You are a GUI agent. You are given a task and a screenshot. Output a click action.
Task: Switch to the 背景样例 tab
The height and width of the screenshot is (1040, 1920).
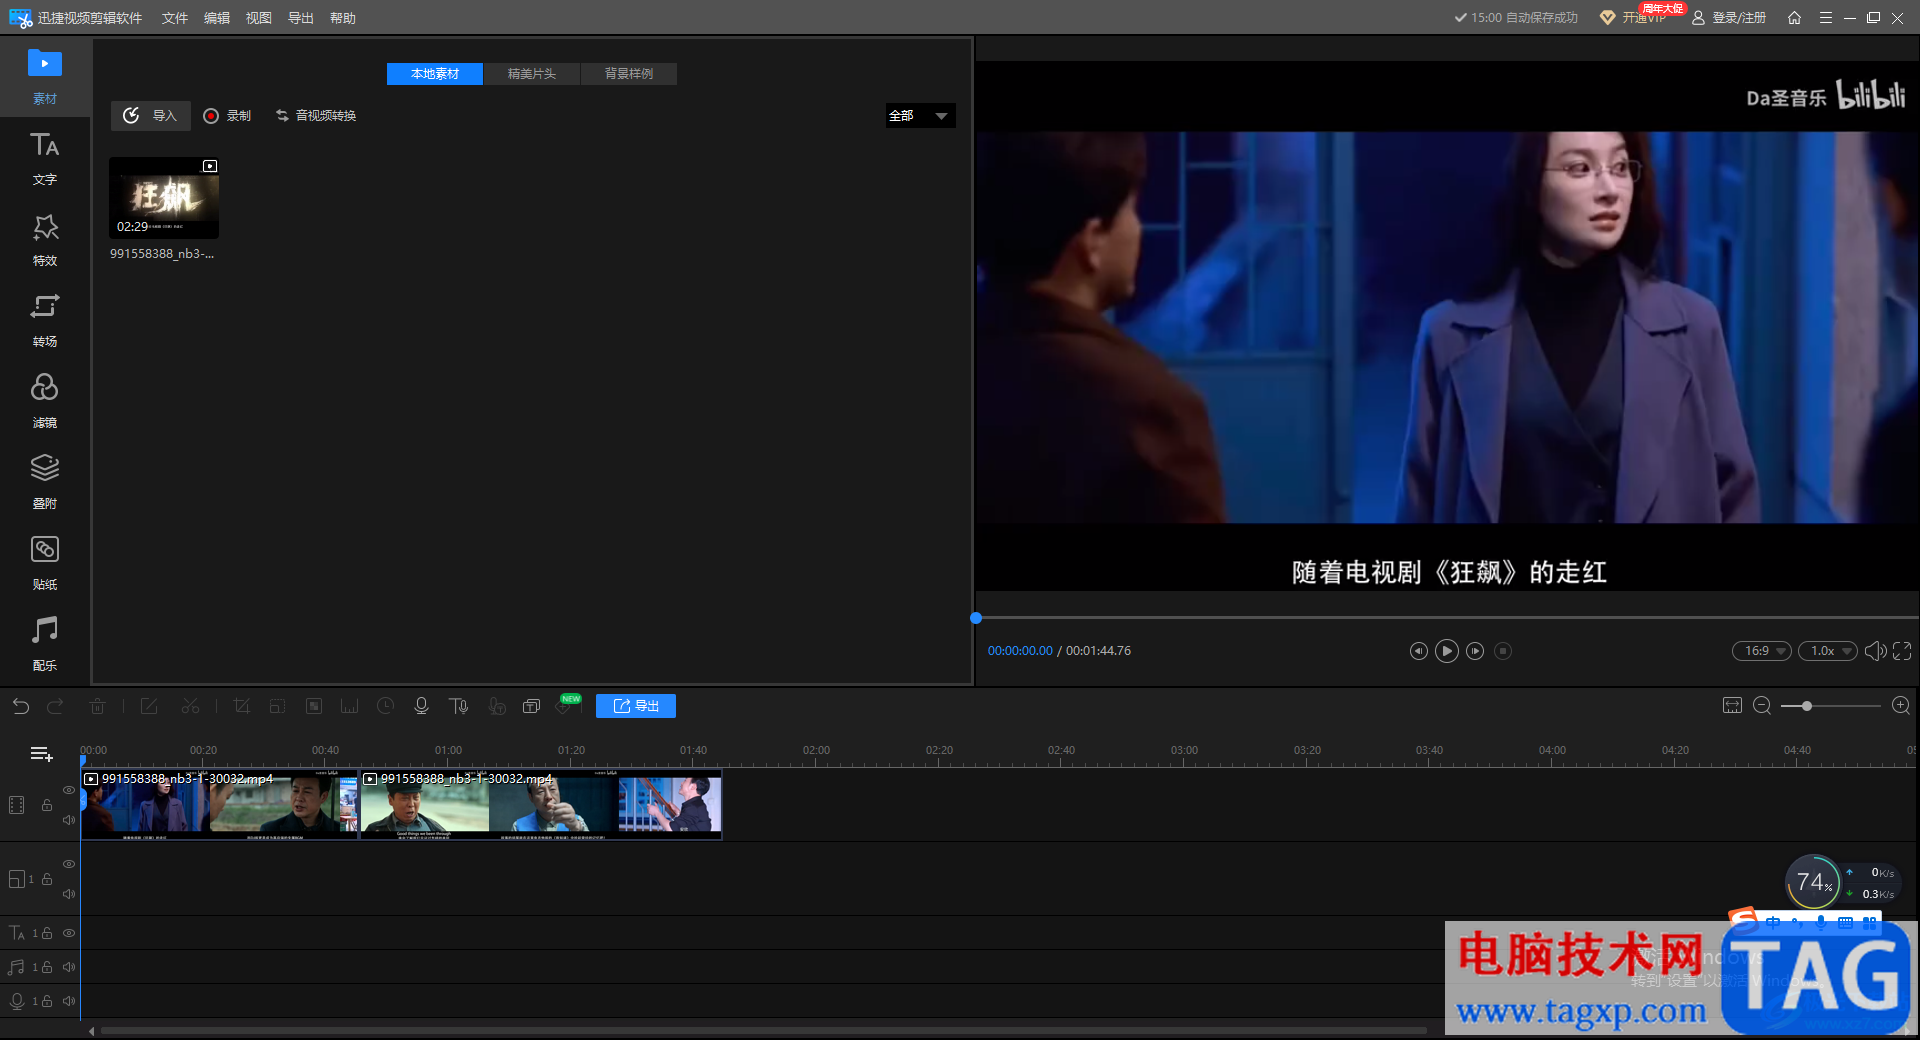pos(629,74)
